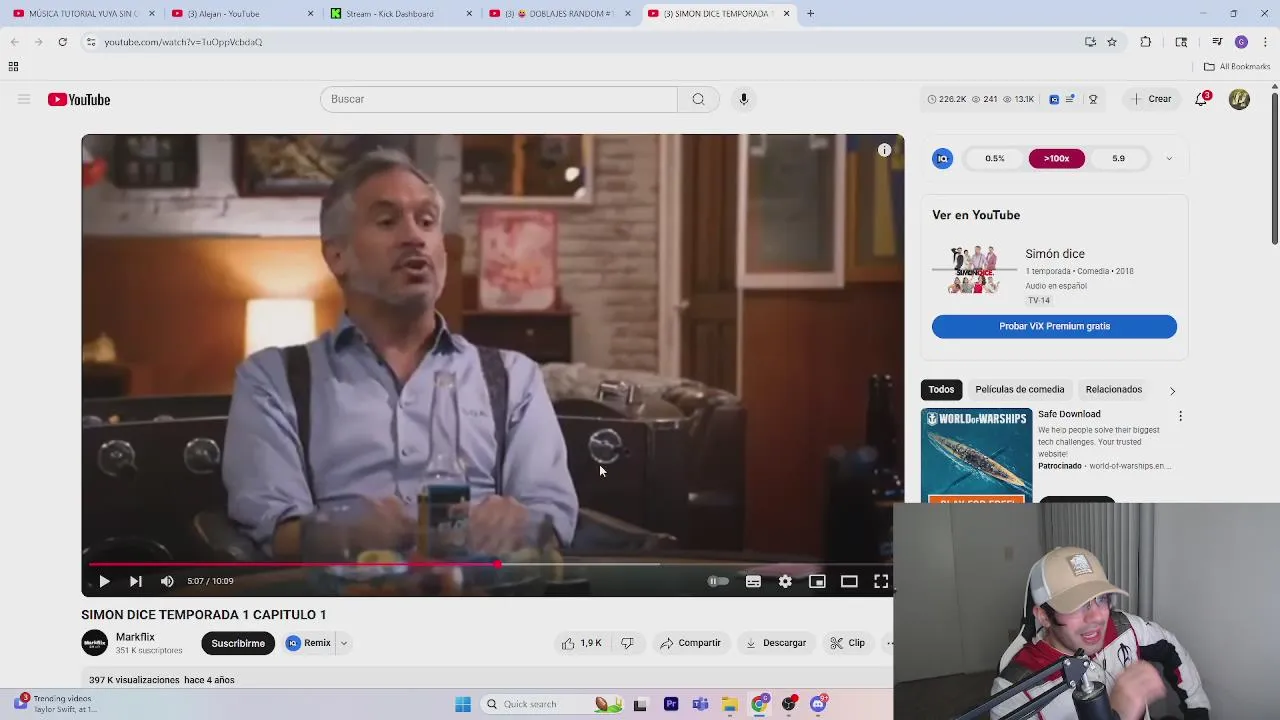This screenshot has width=1280, height=720.
Task: Open the account avatar menu
Action: pos(1239,99)
